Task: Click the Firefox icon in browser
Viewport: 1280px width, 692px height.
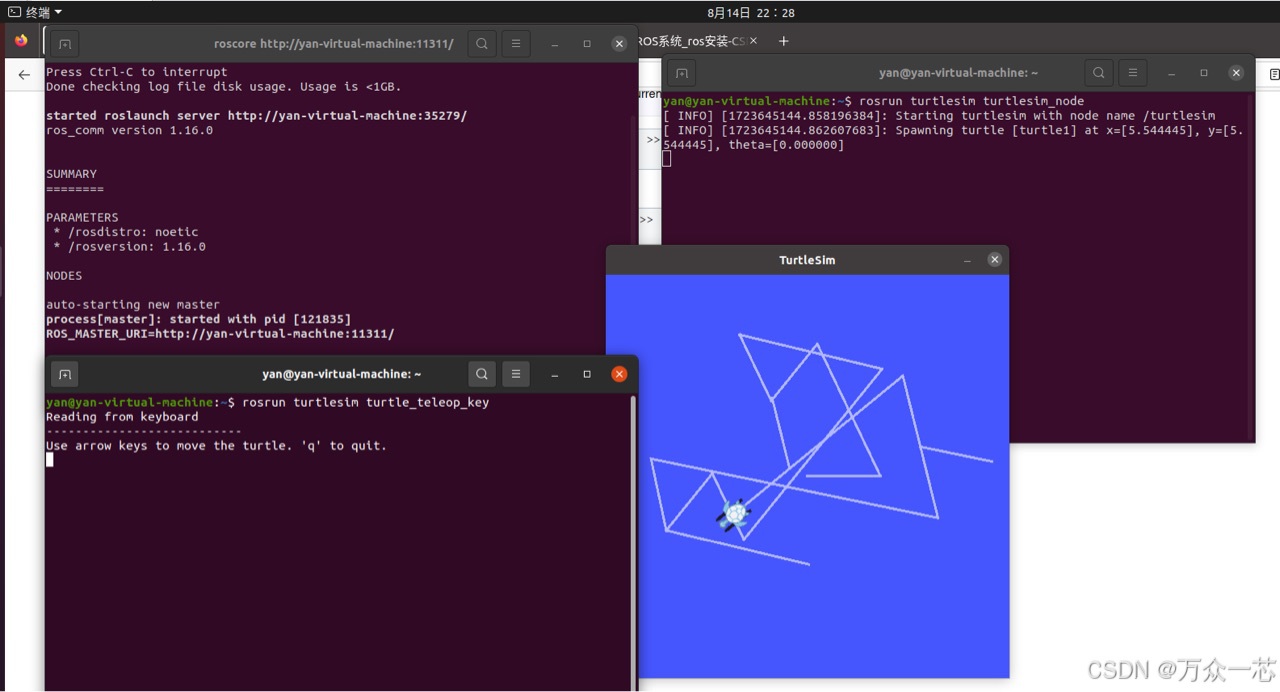Action: (21, 41)
